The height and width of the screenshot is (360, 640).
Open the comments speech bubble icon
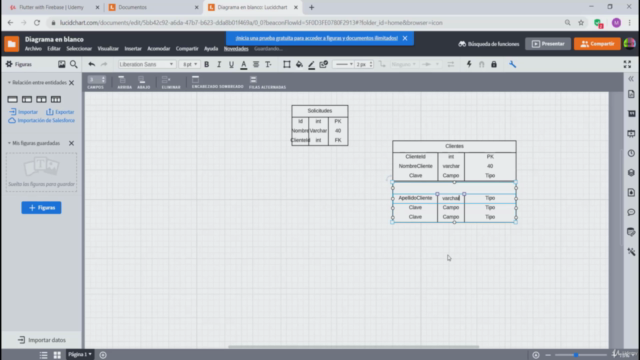(x=631, y=212)
